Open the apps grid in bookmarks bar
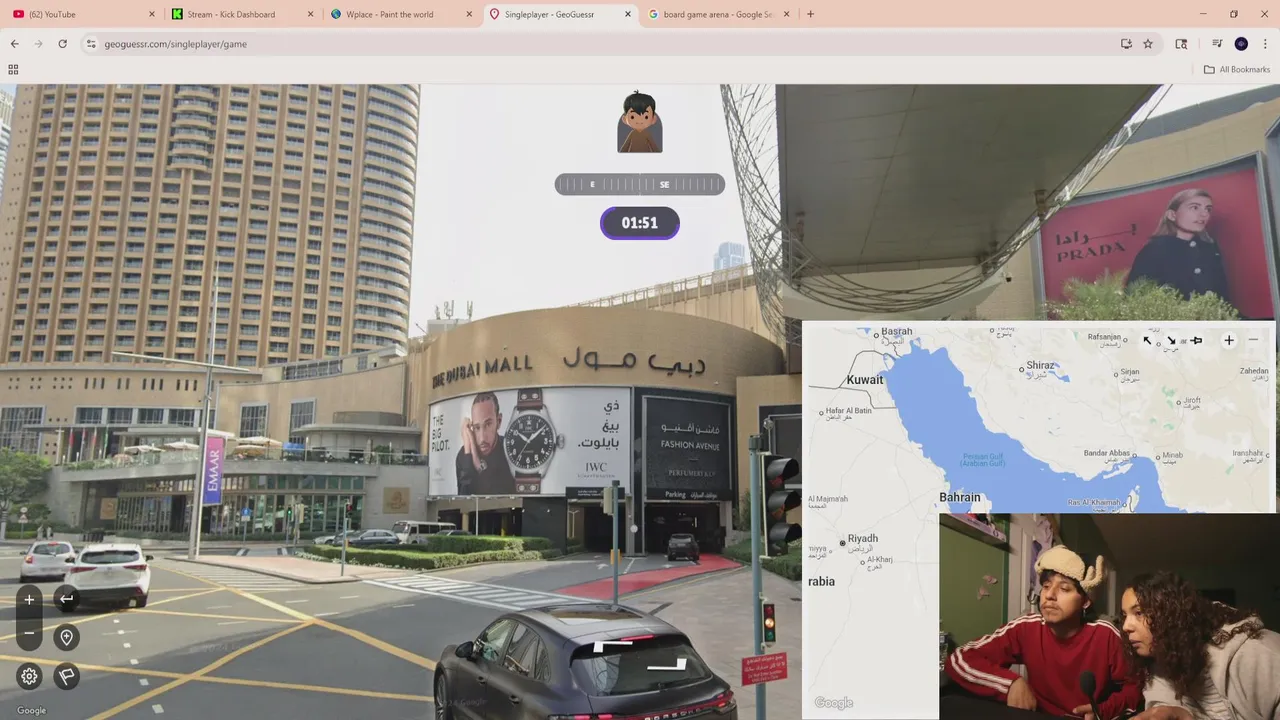The height and width of the screenshot is (720, 1280). (x=13, y=70)
